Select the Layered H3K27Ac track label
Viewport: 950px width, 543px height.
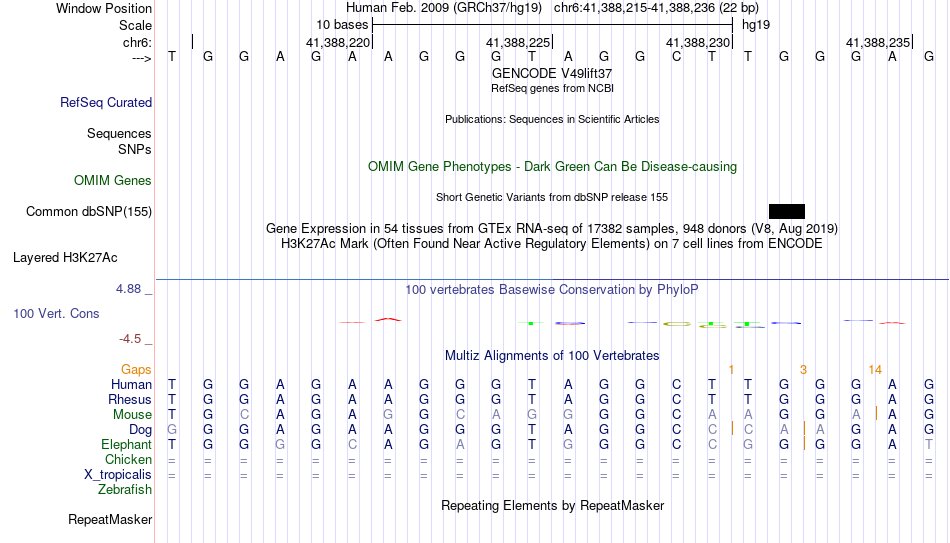pos(65,258)
